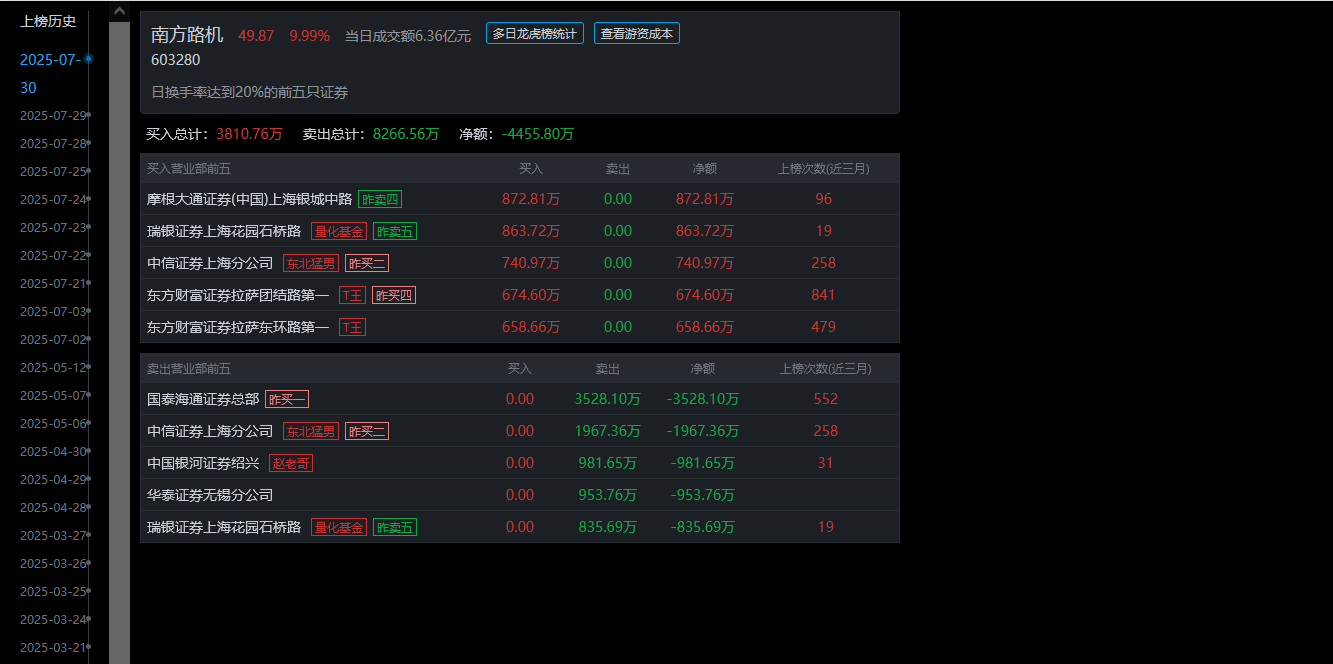Click the 净额 value -4455.80万
The height and width of the screenshot is (664, 1333).
pos(538,134)
